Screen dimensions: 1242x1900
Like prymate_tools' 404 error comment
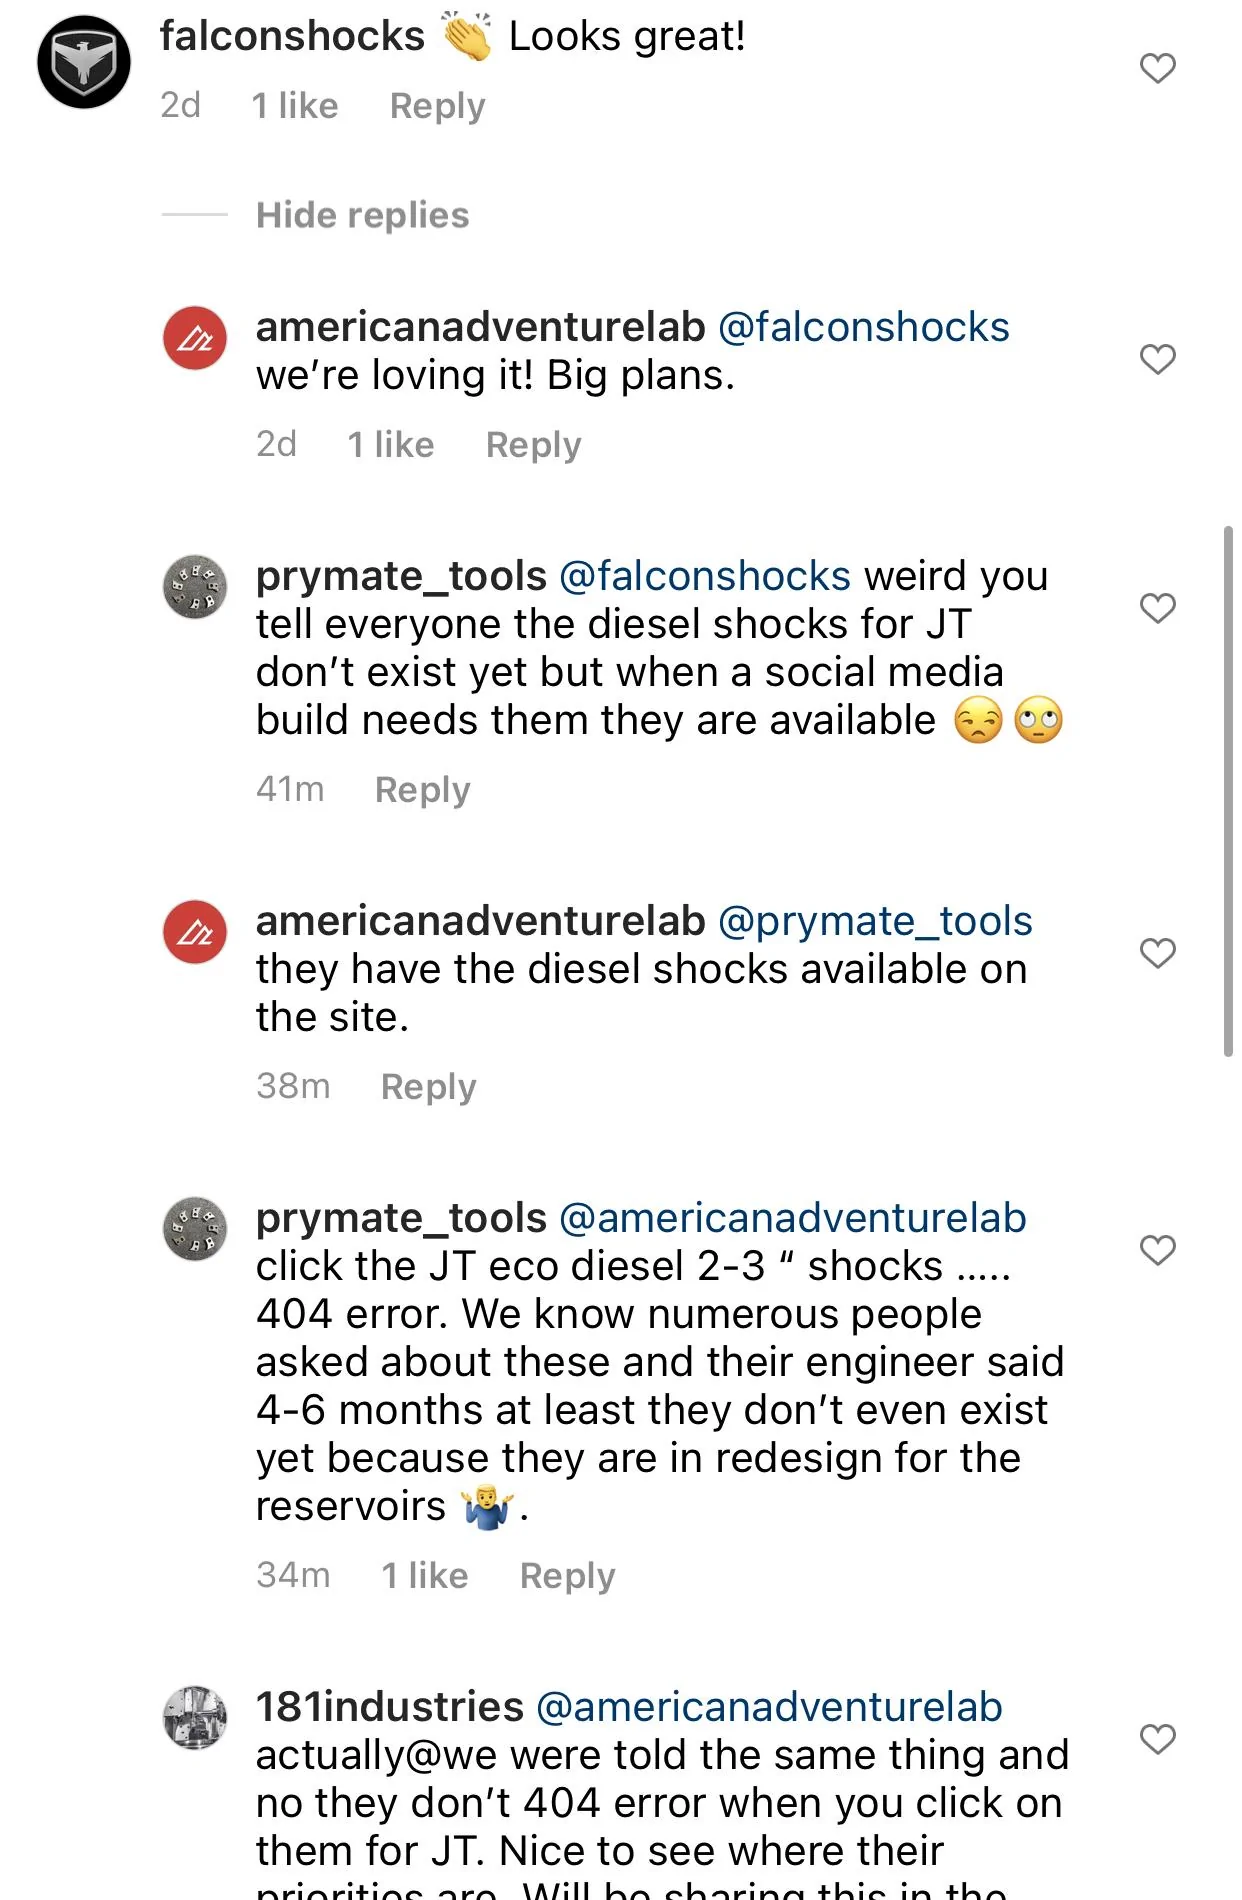[x=1157, y=1250]
